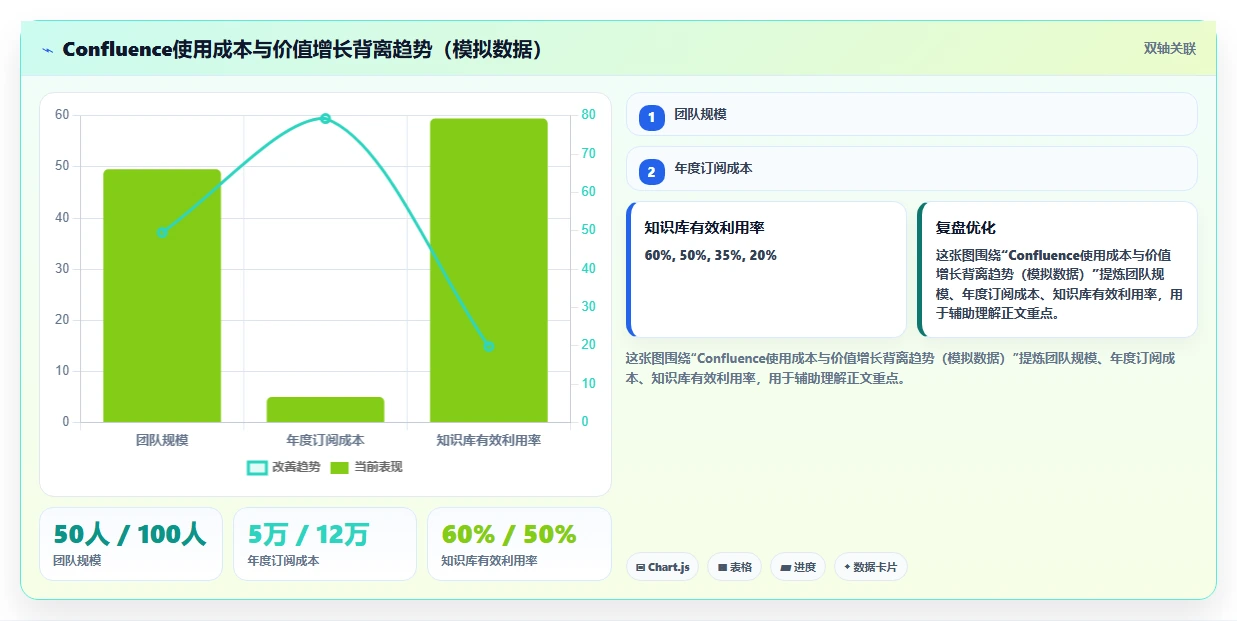Click the trend line peak point near 80
The height and width of the screenshot is (621, 1237).
pyautogui.click(x=325, y=118)
